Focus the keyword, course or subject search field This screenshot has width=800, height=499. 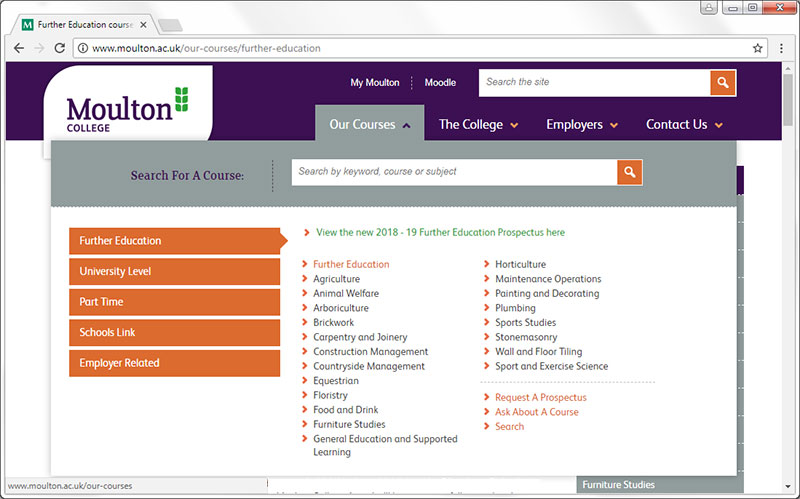pos(454,172)
